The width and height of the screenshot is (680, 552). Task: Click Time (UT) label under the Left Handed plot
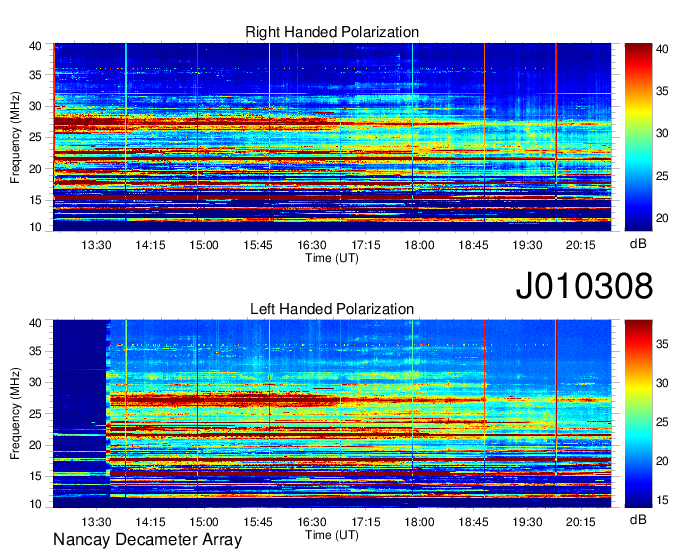(332, 535)
